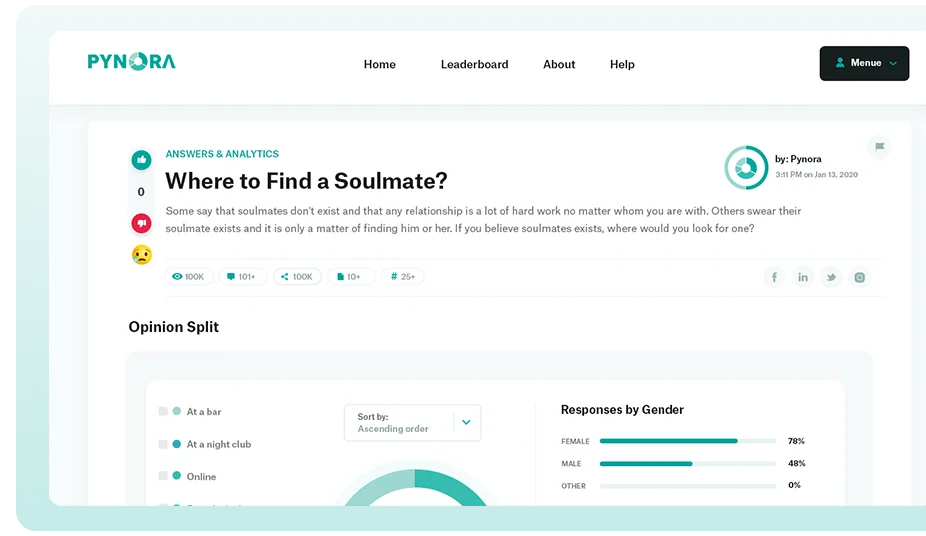Flag this question with the flag icon

[878, 147]
